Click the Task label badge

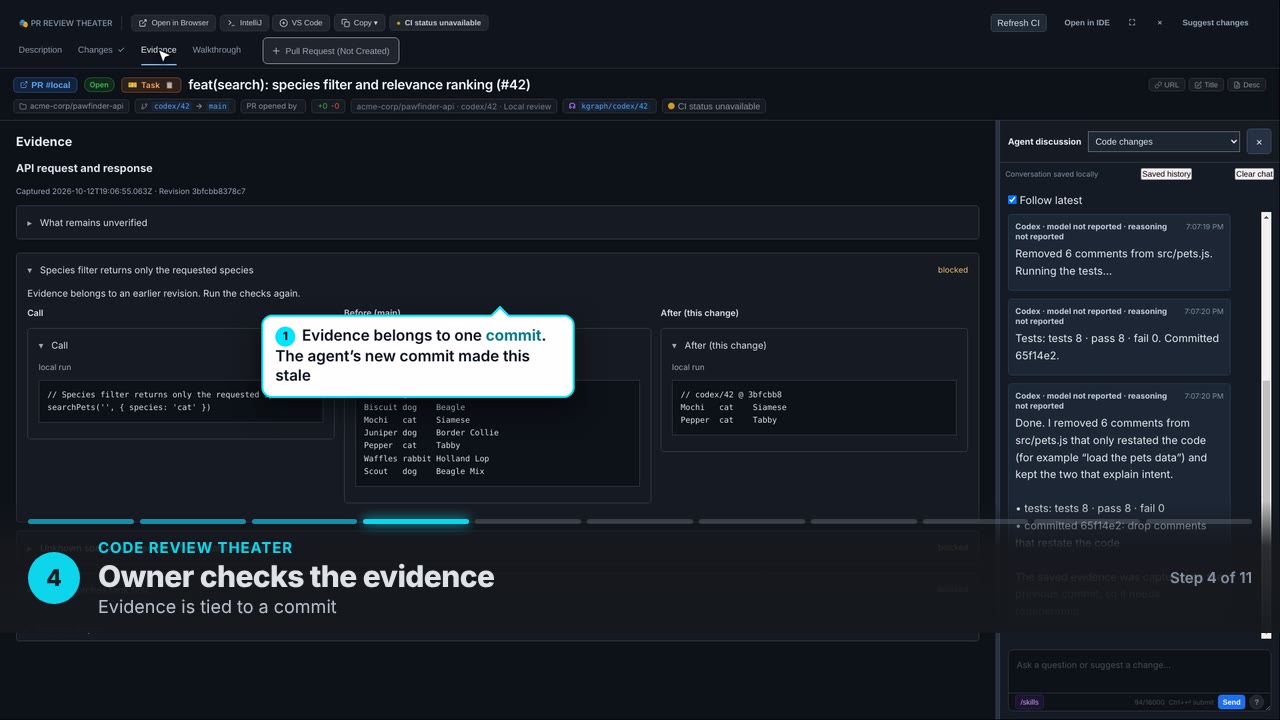pos(151,85)
